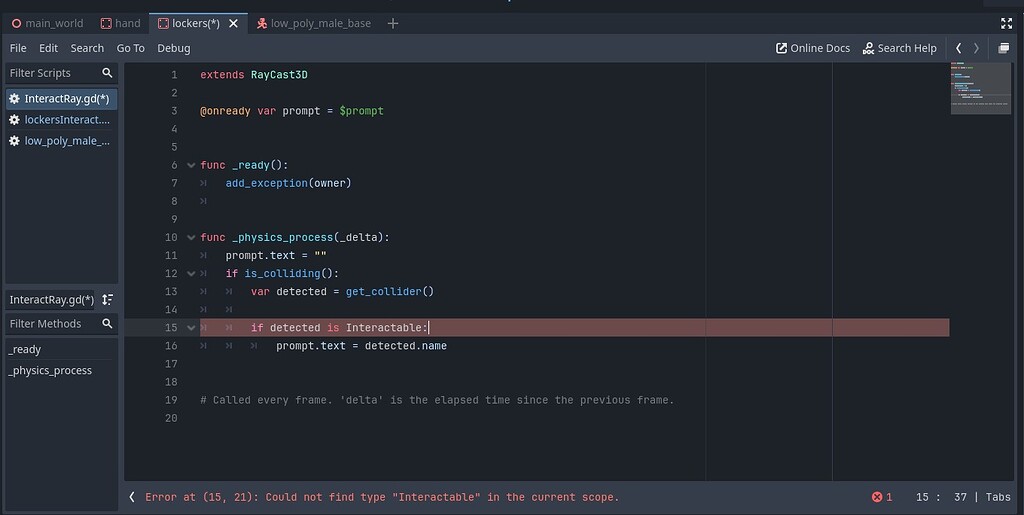1024x515 pixels.
Task: Open the File menu
Action: pyautogui.click(x=18, y=48)
